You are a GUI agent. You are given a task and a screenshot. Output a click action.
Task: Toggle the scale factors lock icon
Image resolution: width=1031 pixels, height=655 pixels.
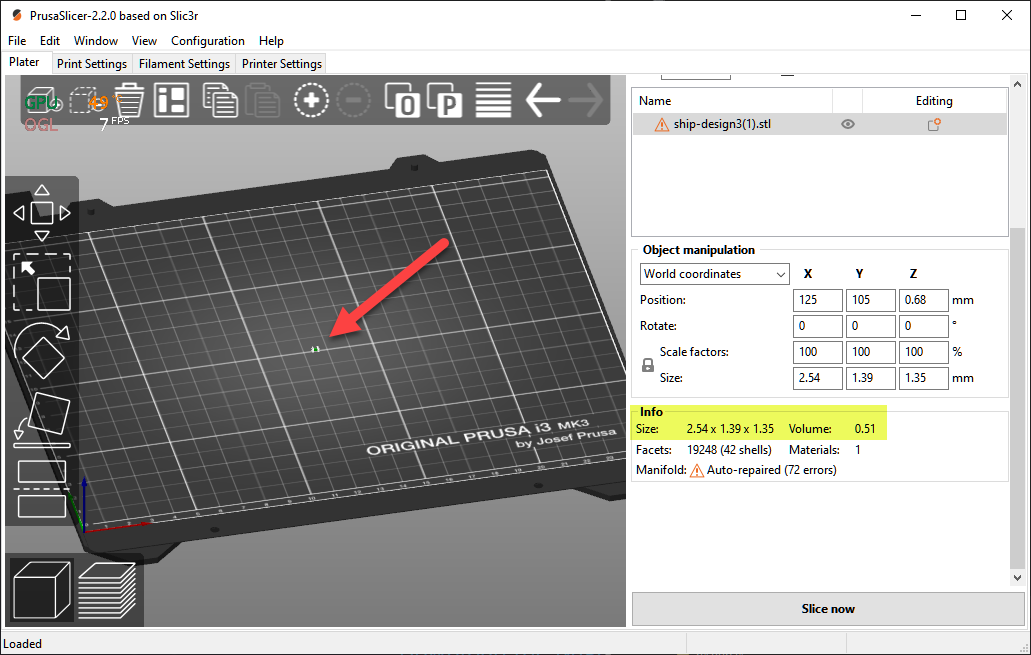648,365
